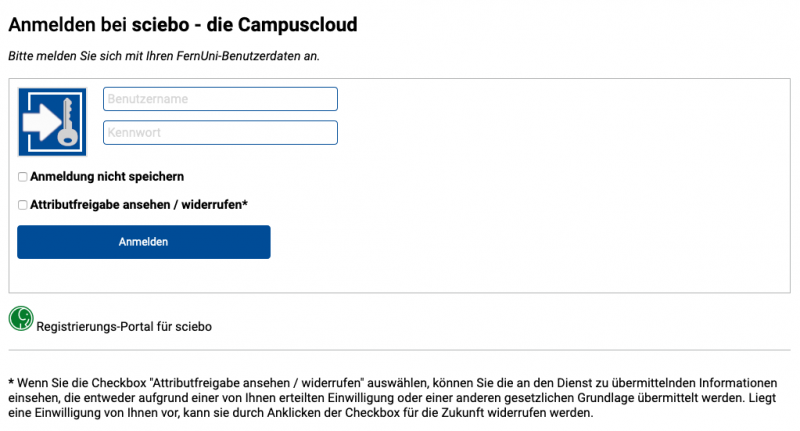Click the 'Attributfreigabe ansehen / widerrufen' label text
Image resolution: width=800 pixels, height=431 pixels.
pos(136,205)
